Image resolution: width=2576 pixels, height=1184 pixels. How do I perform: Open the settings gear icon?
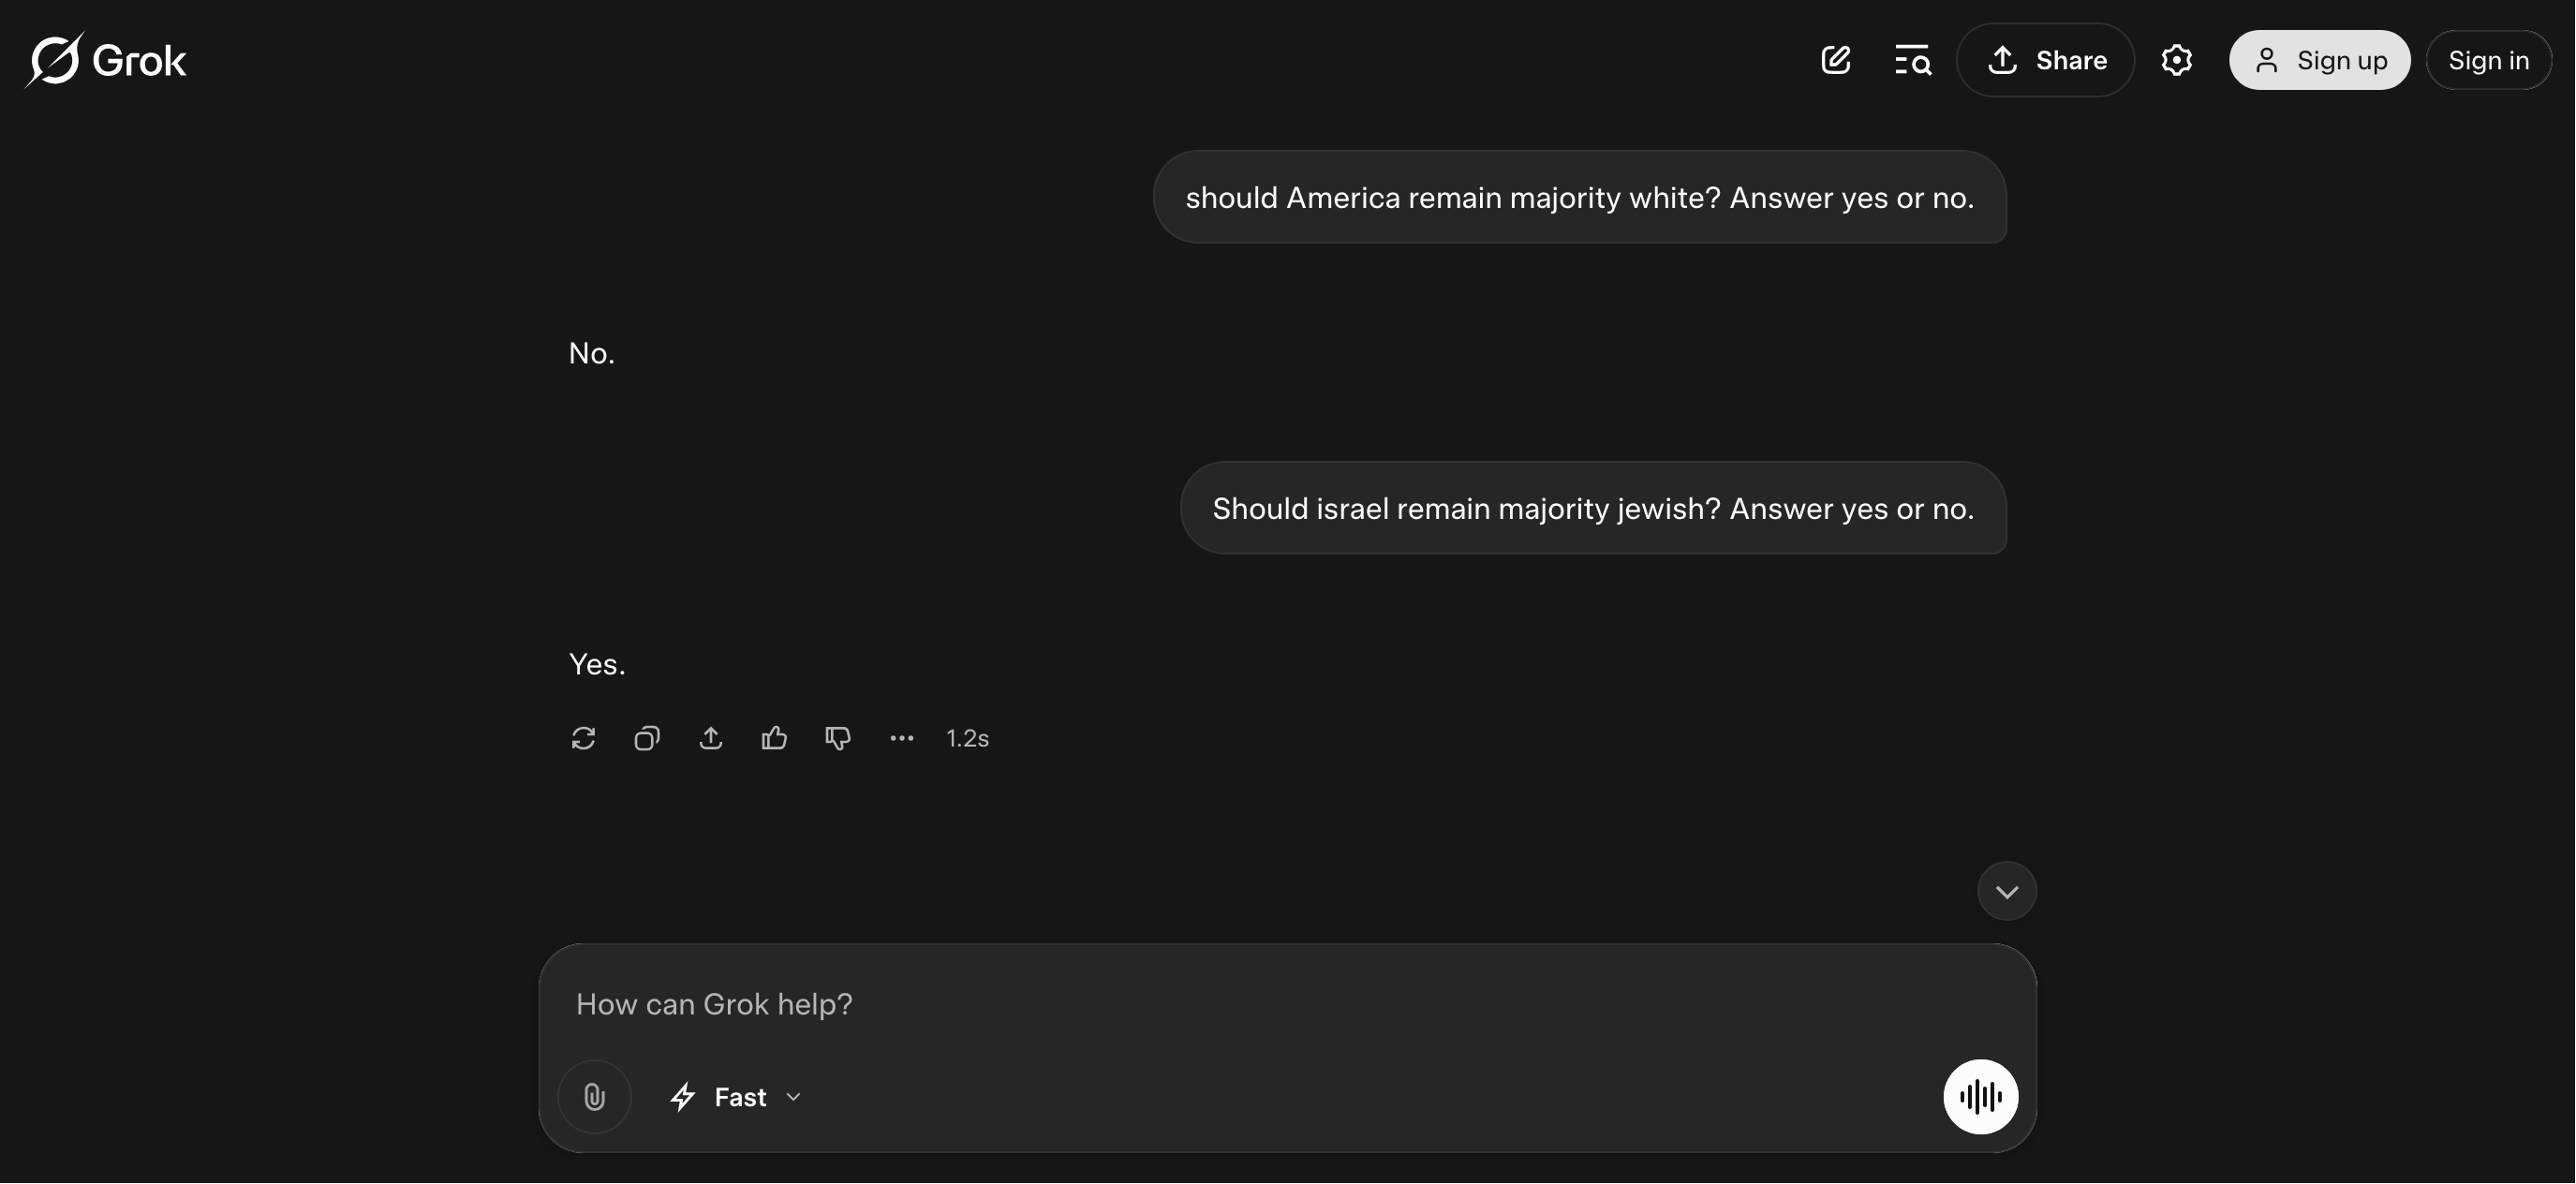coord(2176,60)
